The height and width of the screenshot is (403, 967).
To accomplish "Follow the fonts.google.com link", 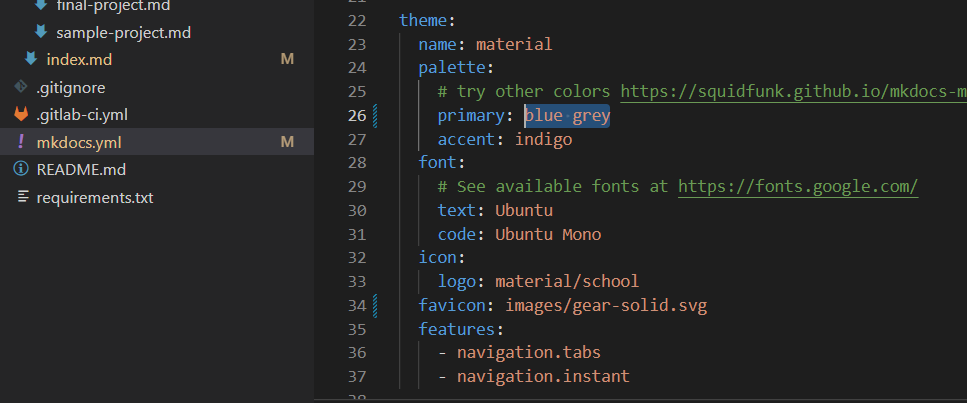I will (x=798, y=186).
